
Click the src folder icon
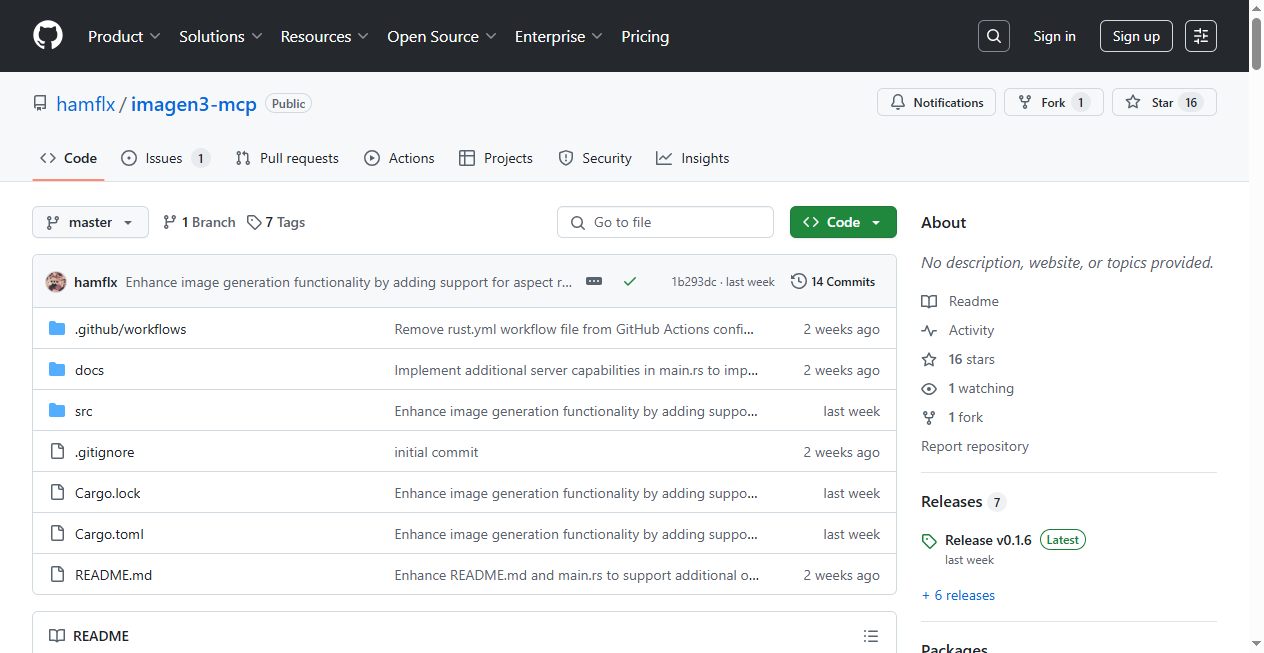click(x=57, y=411)
